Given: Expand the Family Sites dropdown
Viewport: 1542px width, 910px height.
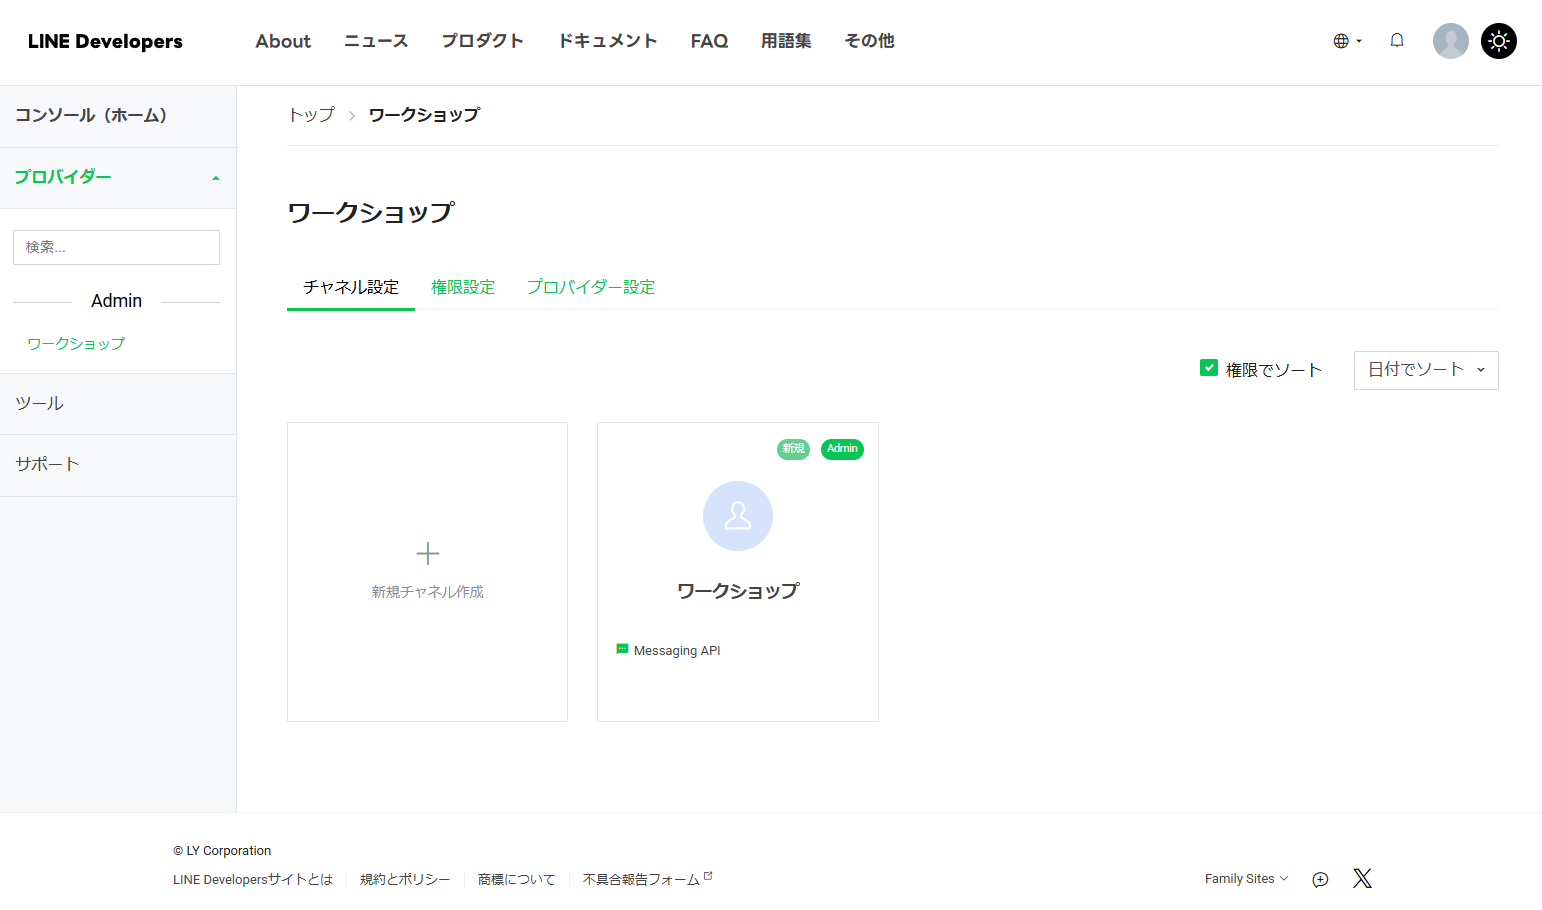Looking at the screenshot, I should [1245, 878].
